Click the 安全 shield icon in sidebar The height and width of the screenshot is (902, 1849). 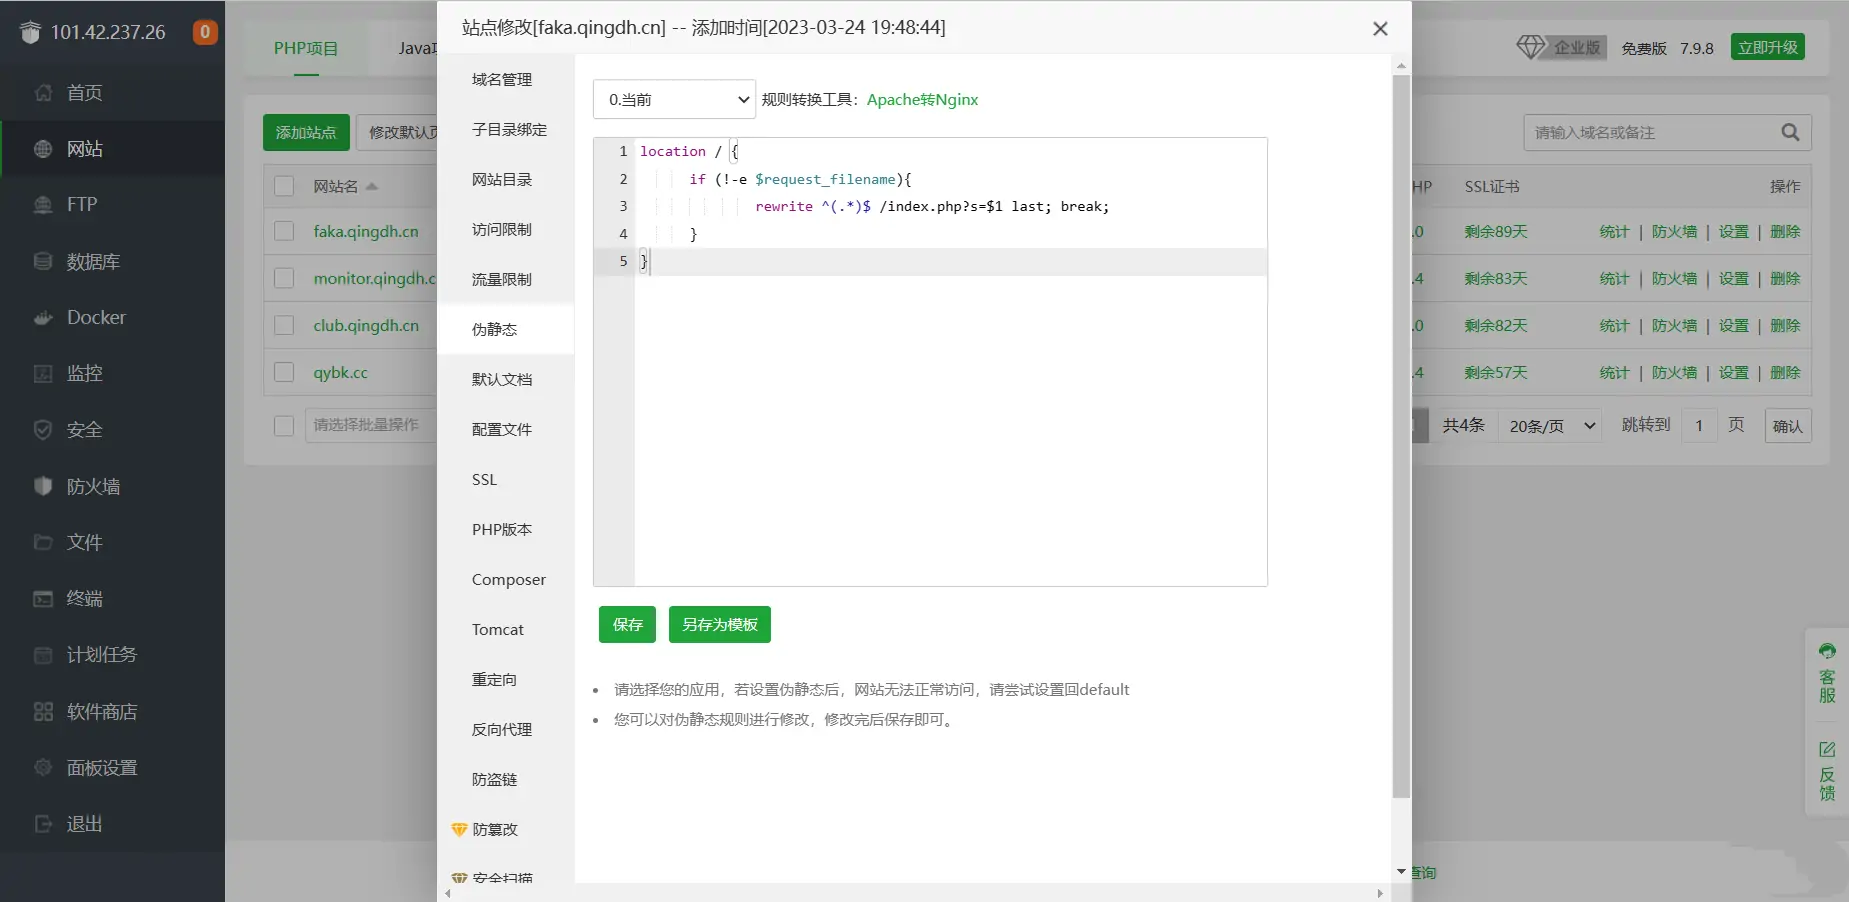click(x=43, y=429)
